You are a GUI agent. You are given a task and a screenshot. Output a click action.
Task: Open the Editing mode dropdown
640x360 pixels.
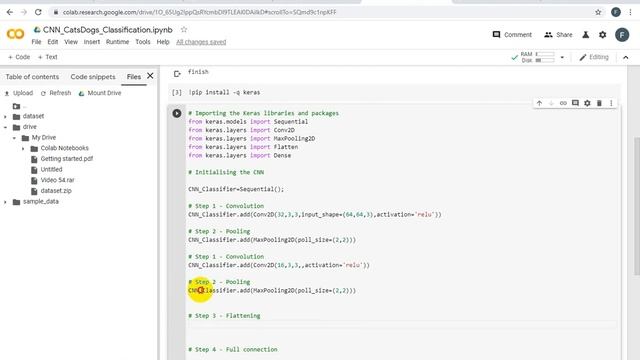[x=594, y=57]
